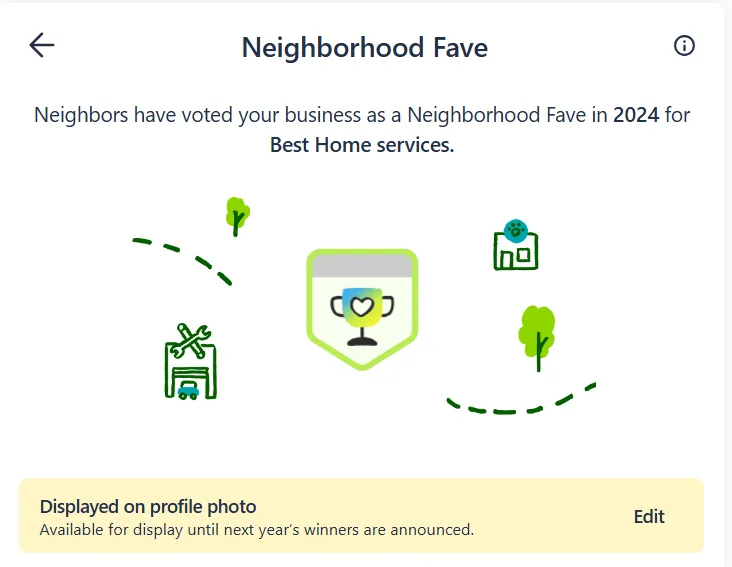Select the Best Home services category text
Viewport: 732px width, 567px height.
362,145
